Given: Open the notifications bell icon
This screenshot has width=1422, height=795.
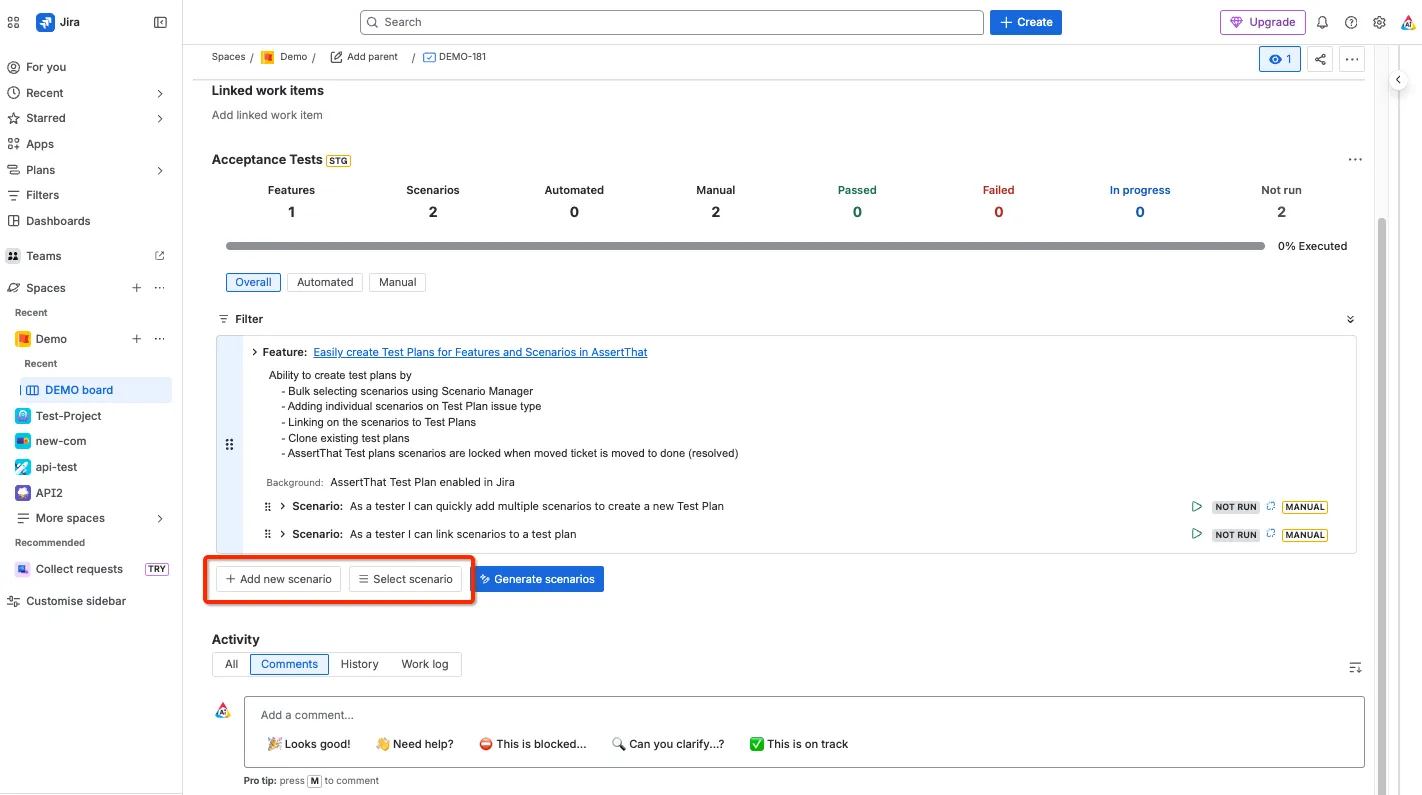Looking at the screenshot, I should [1322, 22].
